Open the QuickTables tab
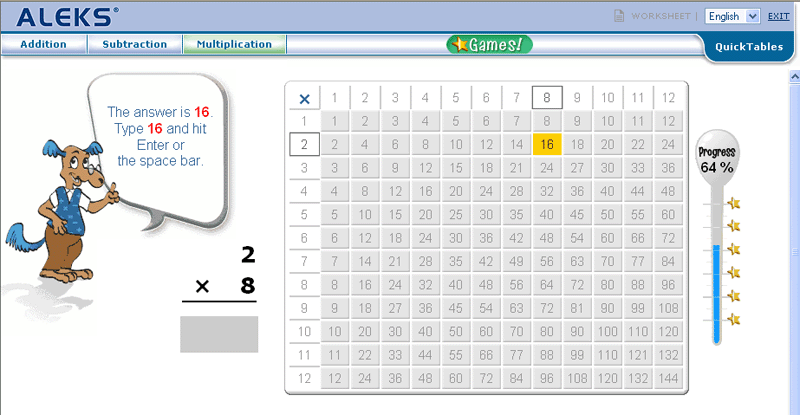The width and height of the screenshot is (800, 415). 748,47
